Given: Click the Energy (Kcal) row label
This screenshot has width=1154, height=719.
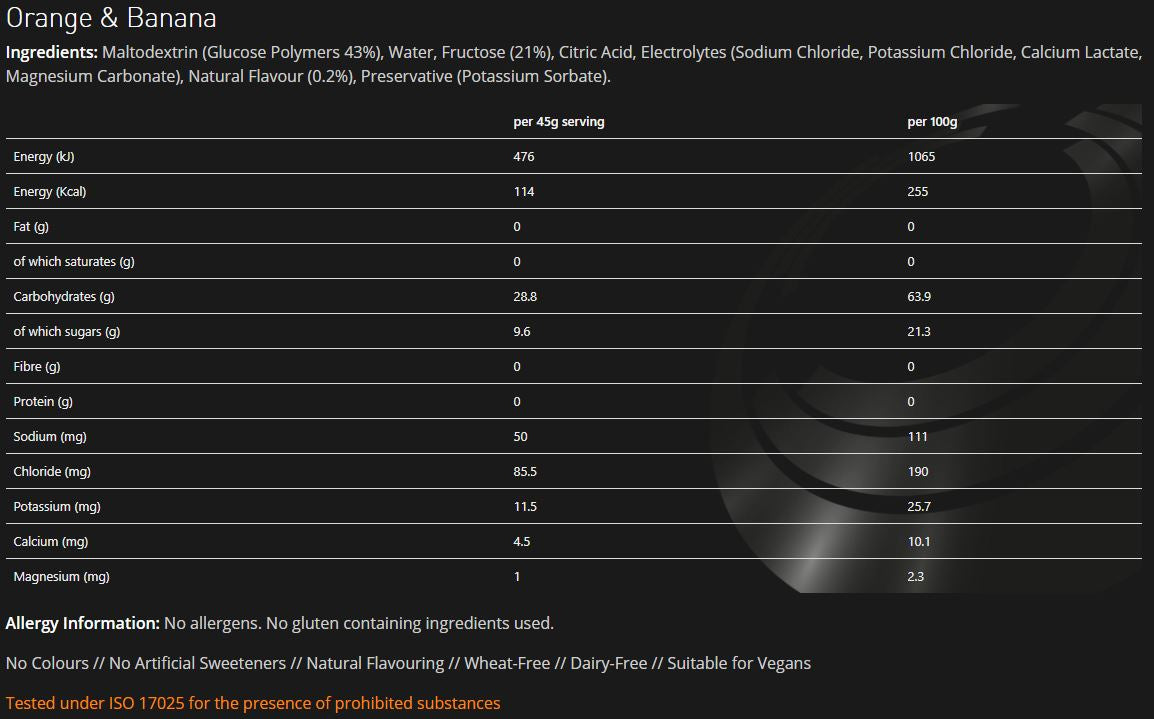Looking at the screenshot, I should click(49, 191).
